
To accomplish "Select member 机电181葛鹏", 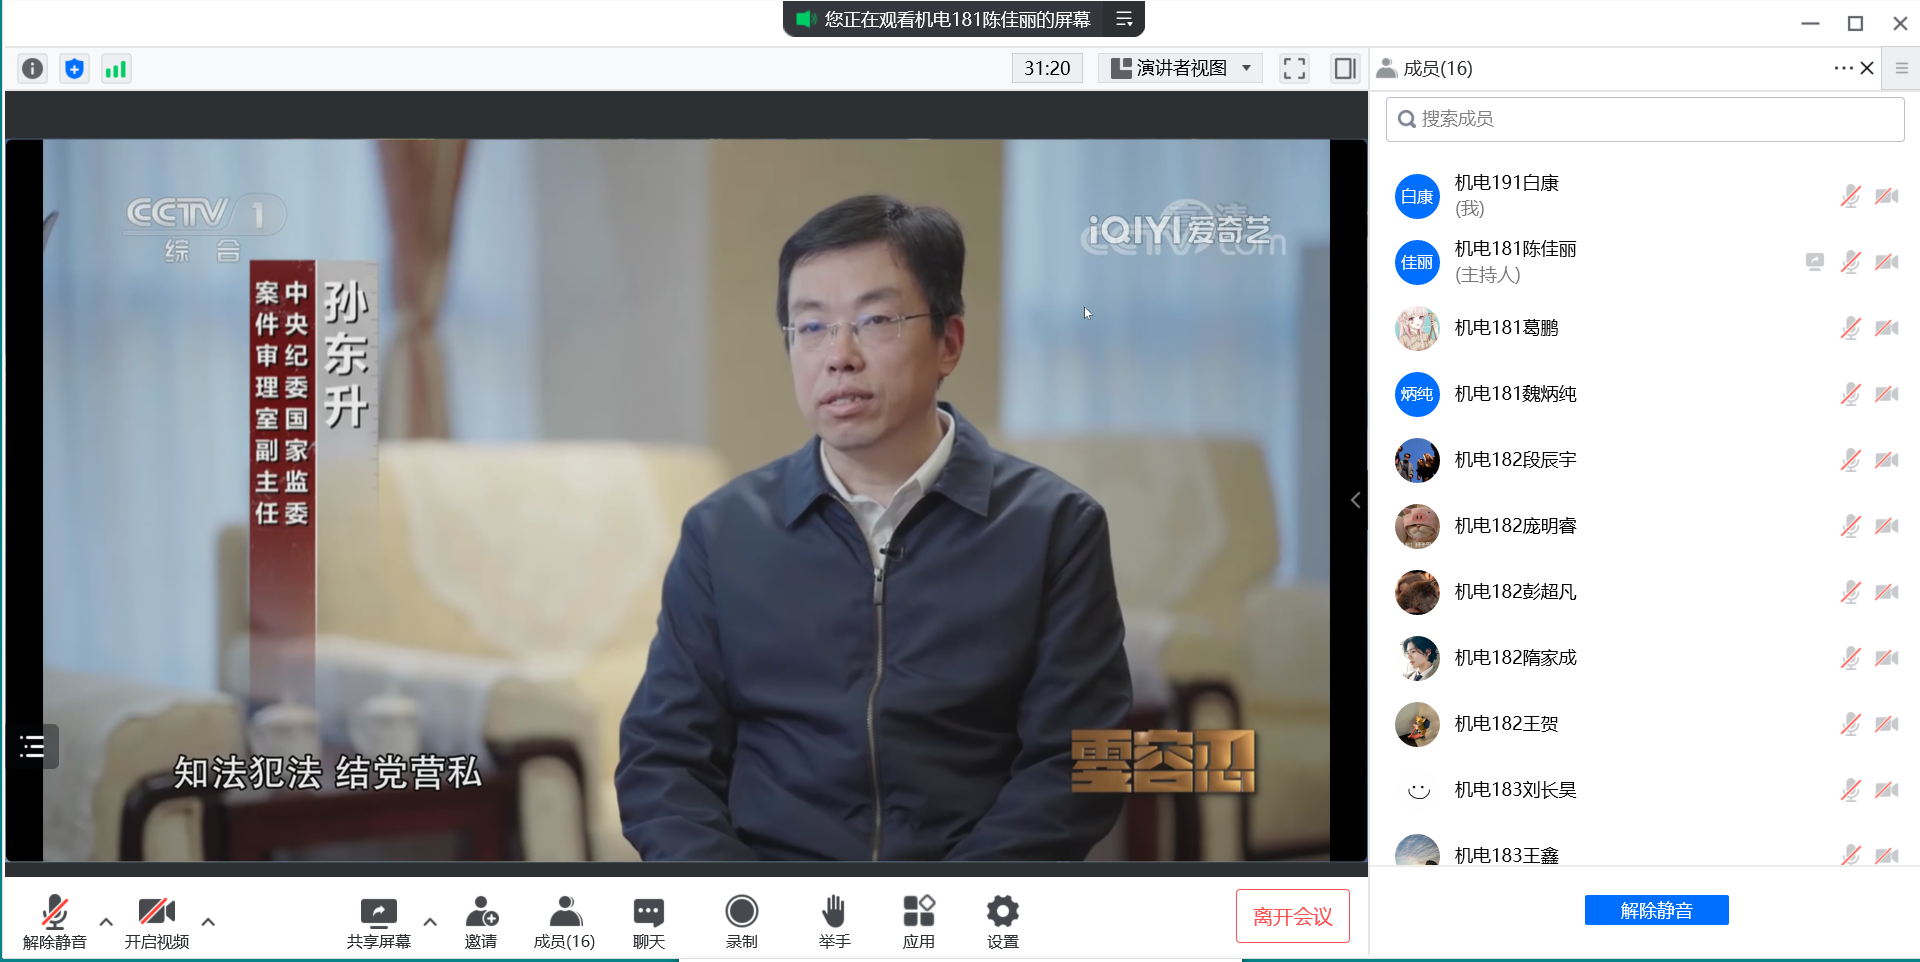I will pyautogui.click(x=1645, y=328).
